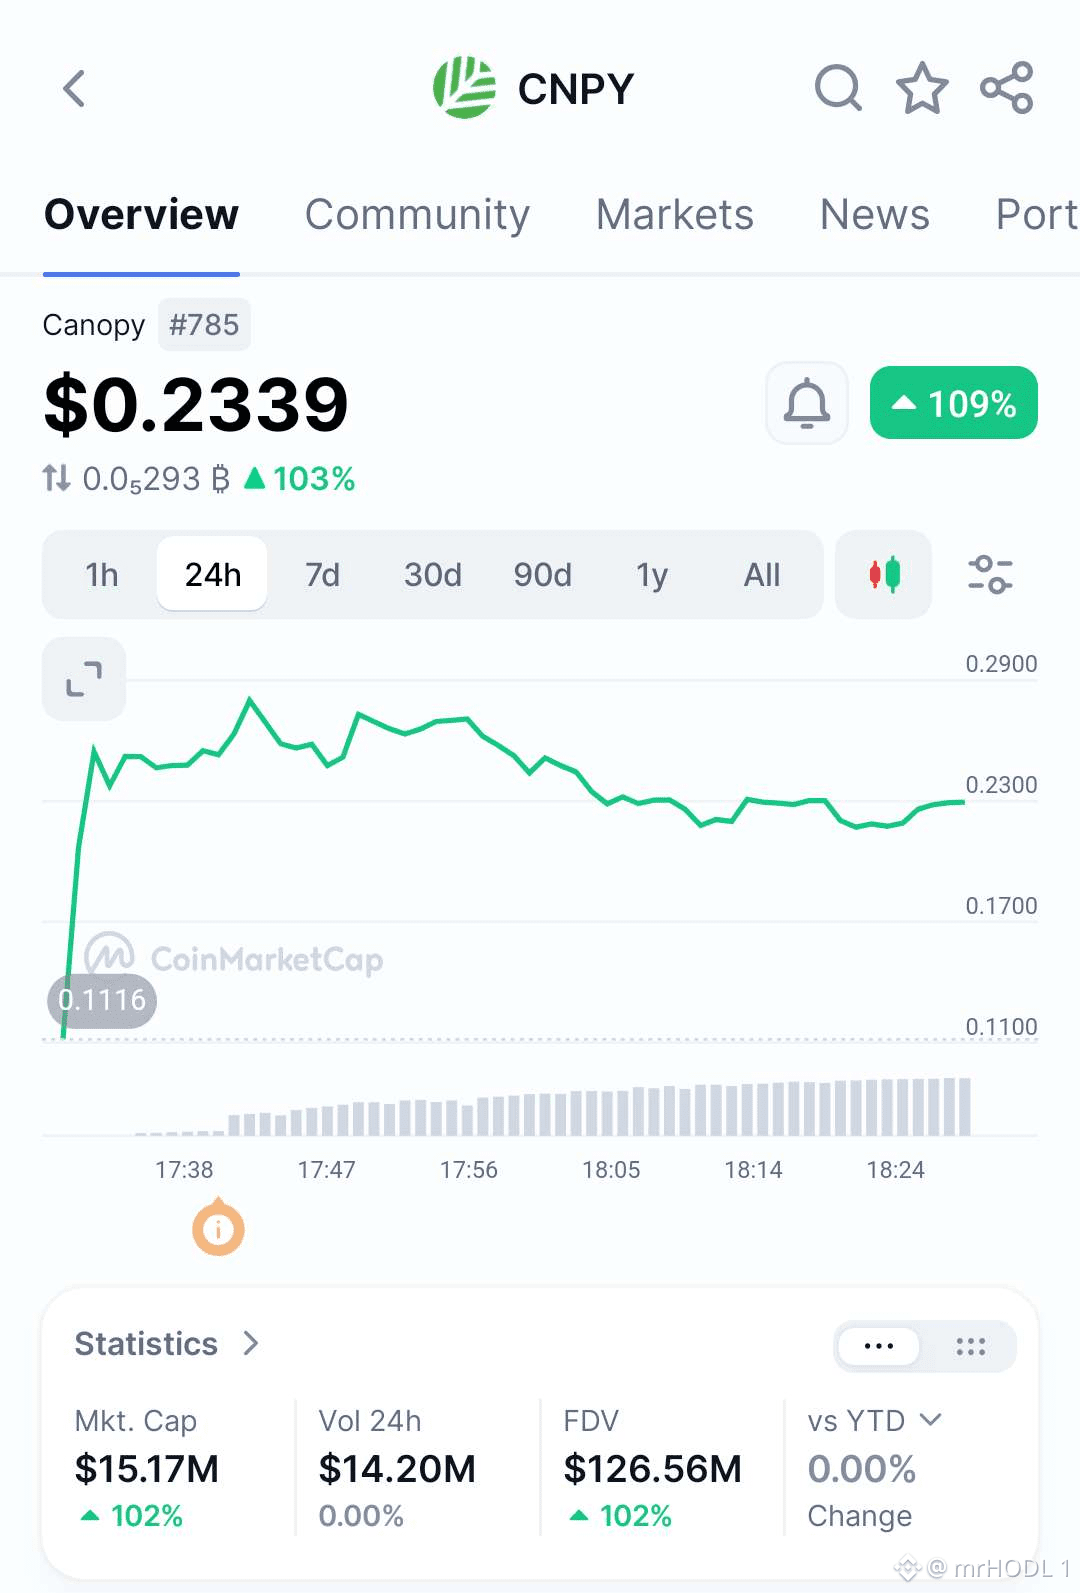The image size is (1080, 1593).
Task: Open chart settings sliders icon
Action: [990, 575]
